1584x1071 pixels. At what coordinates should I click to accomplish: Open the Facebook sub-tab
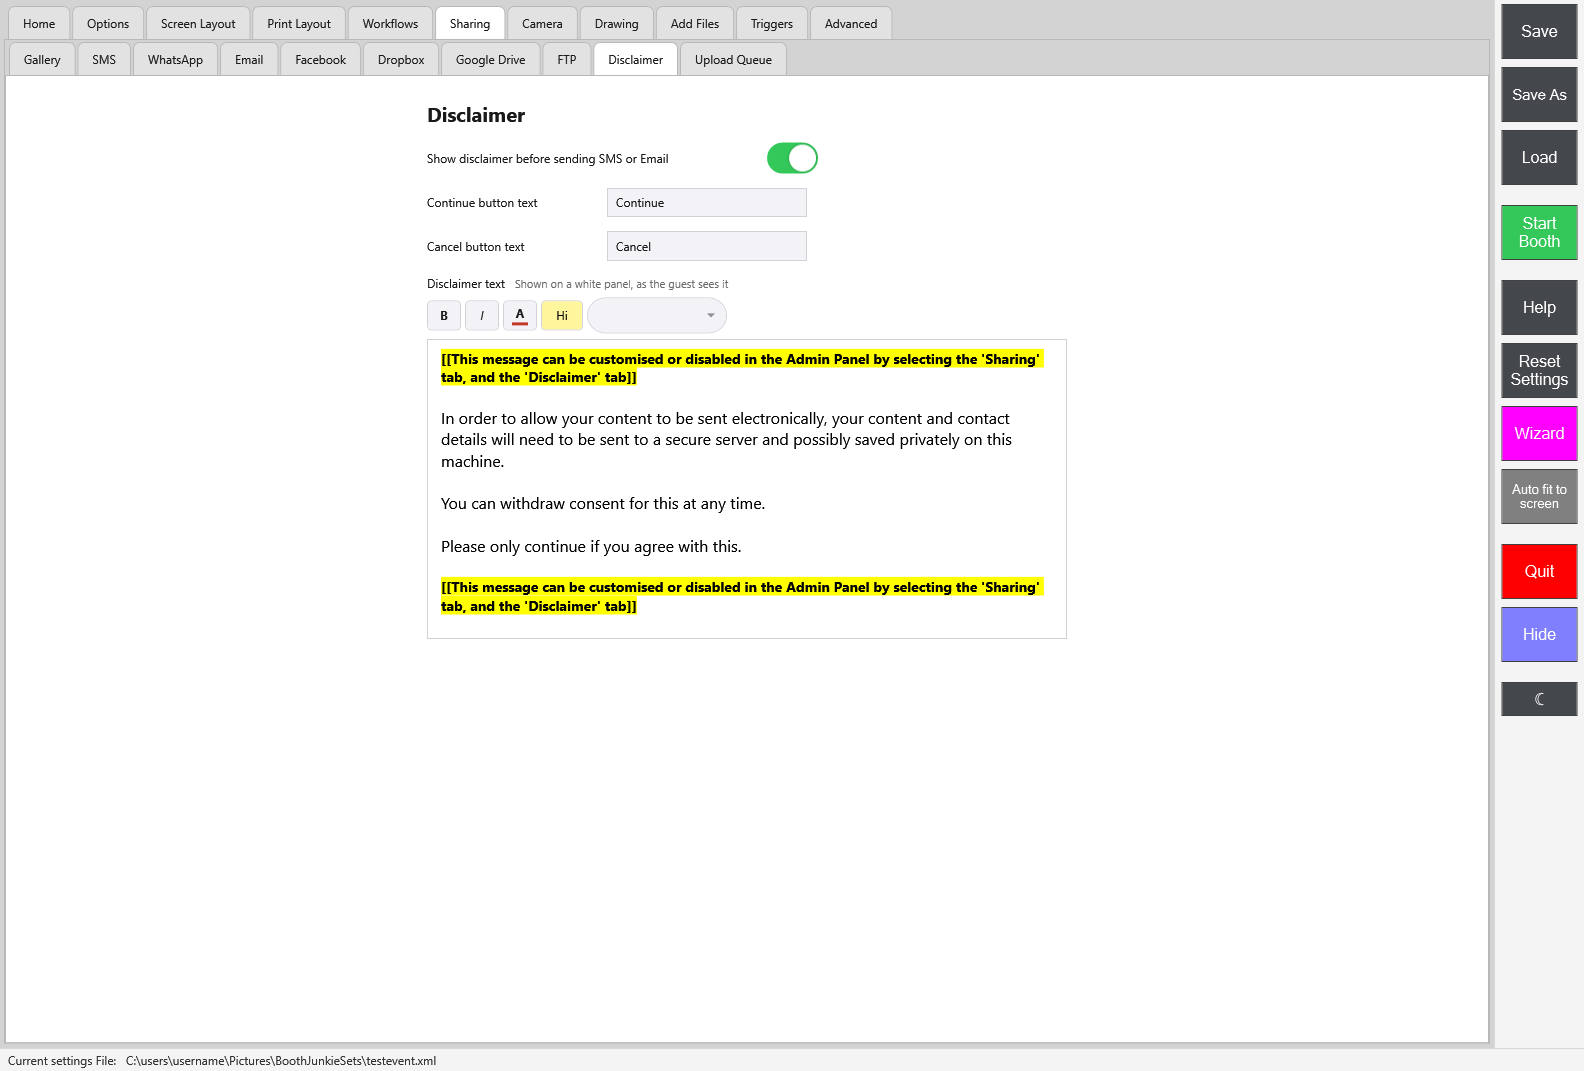point(321,60)
